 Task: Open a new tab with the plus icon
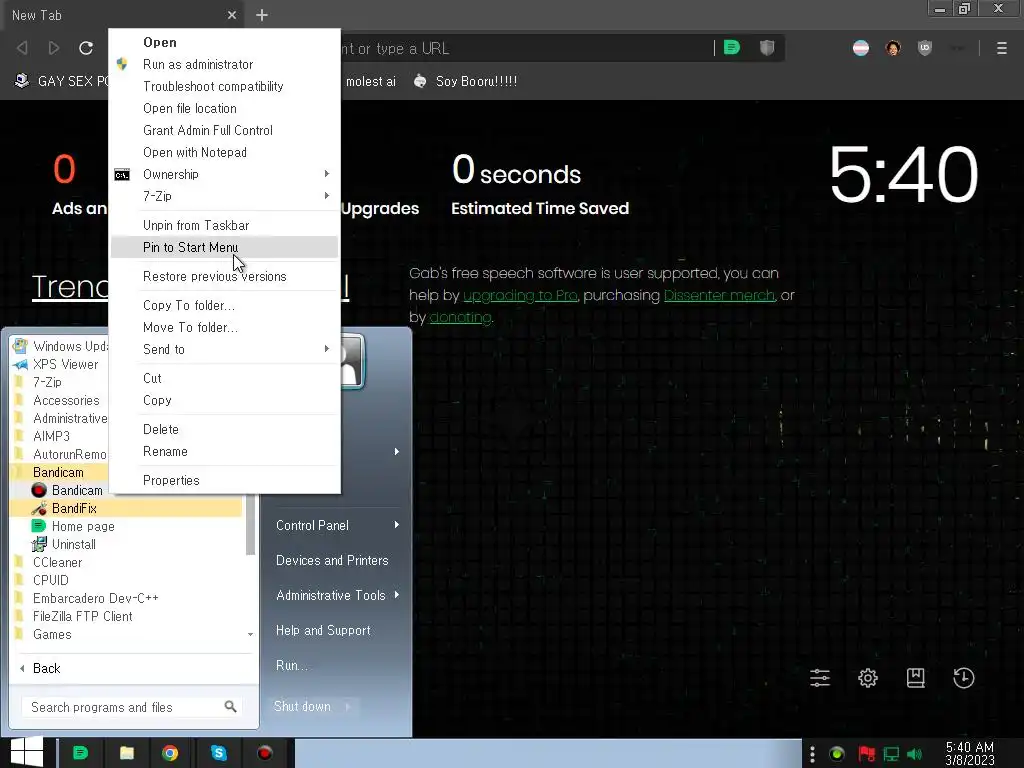tap(262, 15)
